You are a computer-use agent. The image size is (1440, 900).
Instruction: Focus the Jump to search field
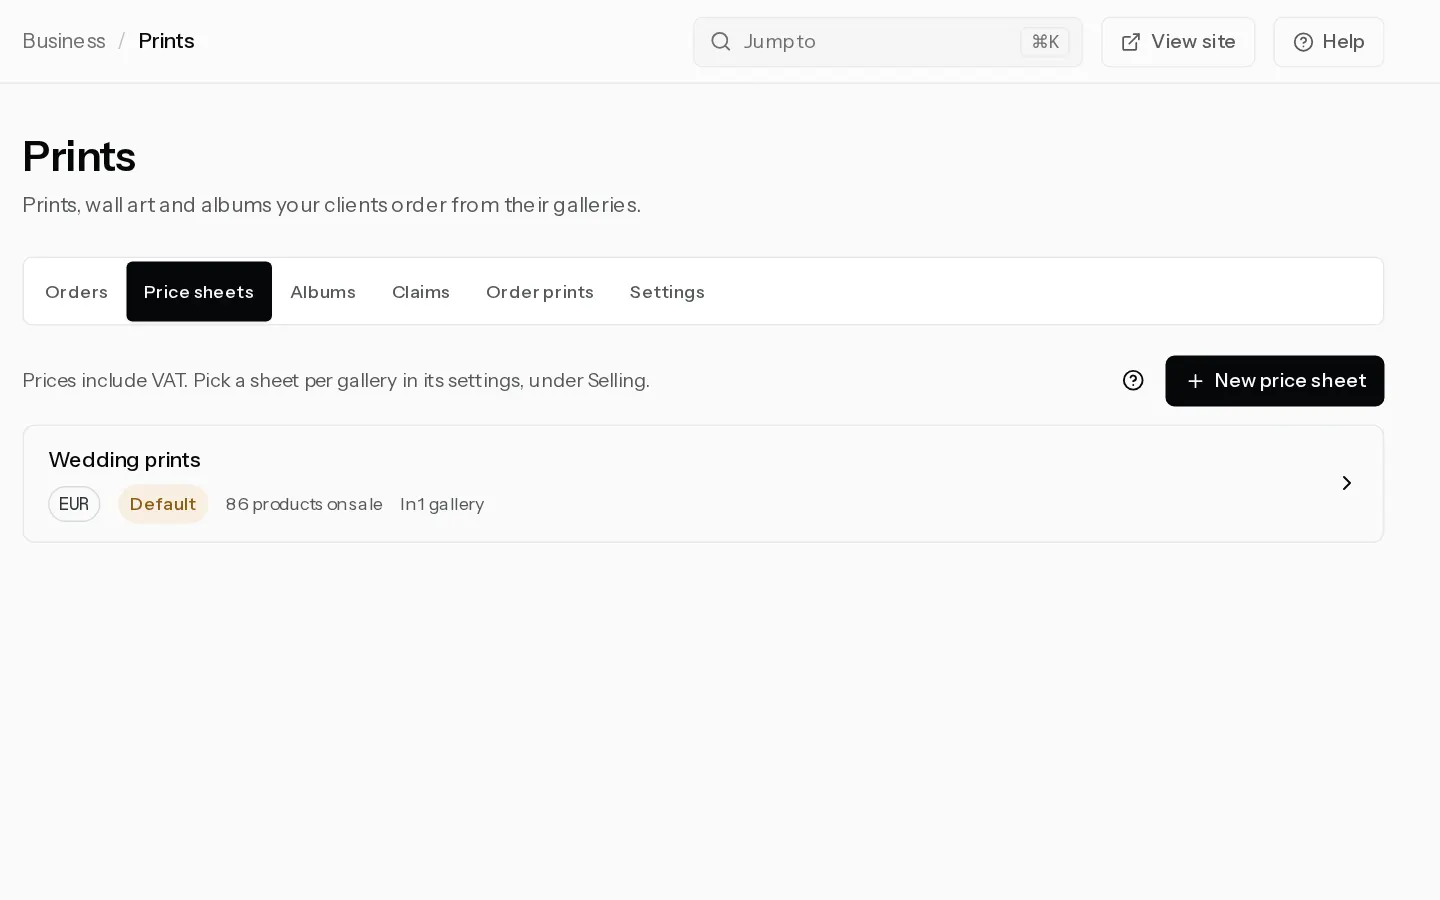(888, 42)
